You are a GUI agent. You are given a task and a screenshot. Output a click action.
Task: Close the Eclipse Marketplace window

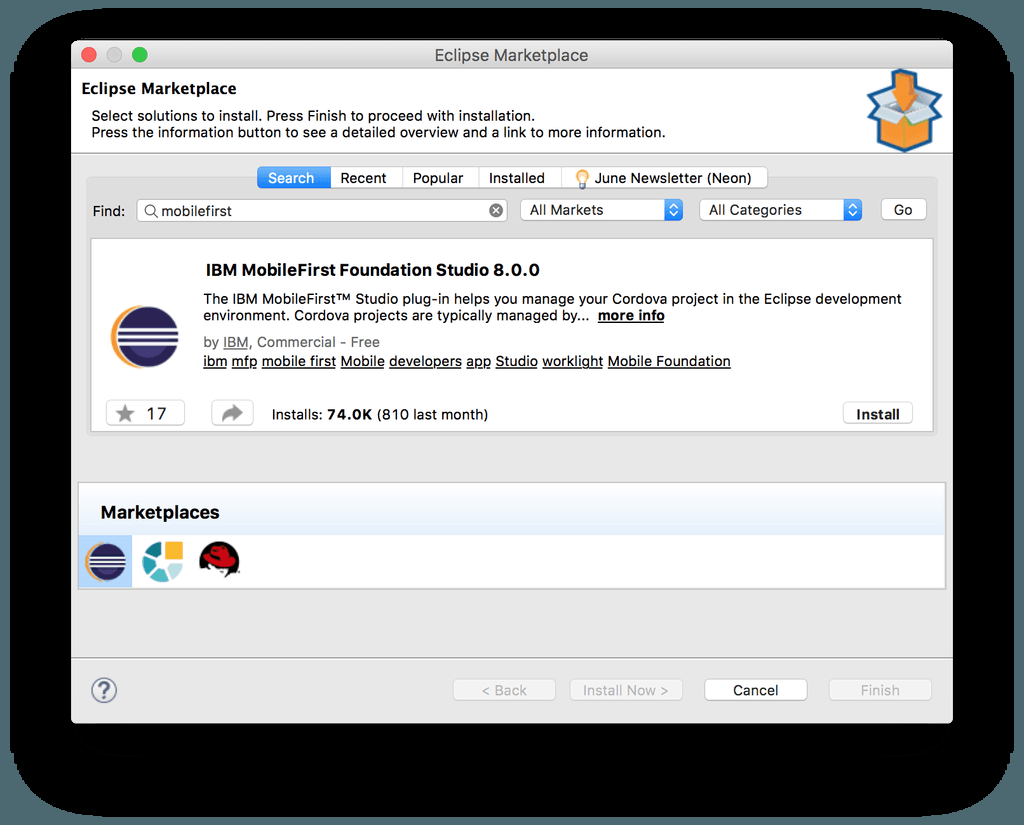pyautogui.click(x=89, y=55)
